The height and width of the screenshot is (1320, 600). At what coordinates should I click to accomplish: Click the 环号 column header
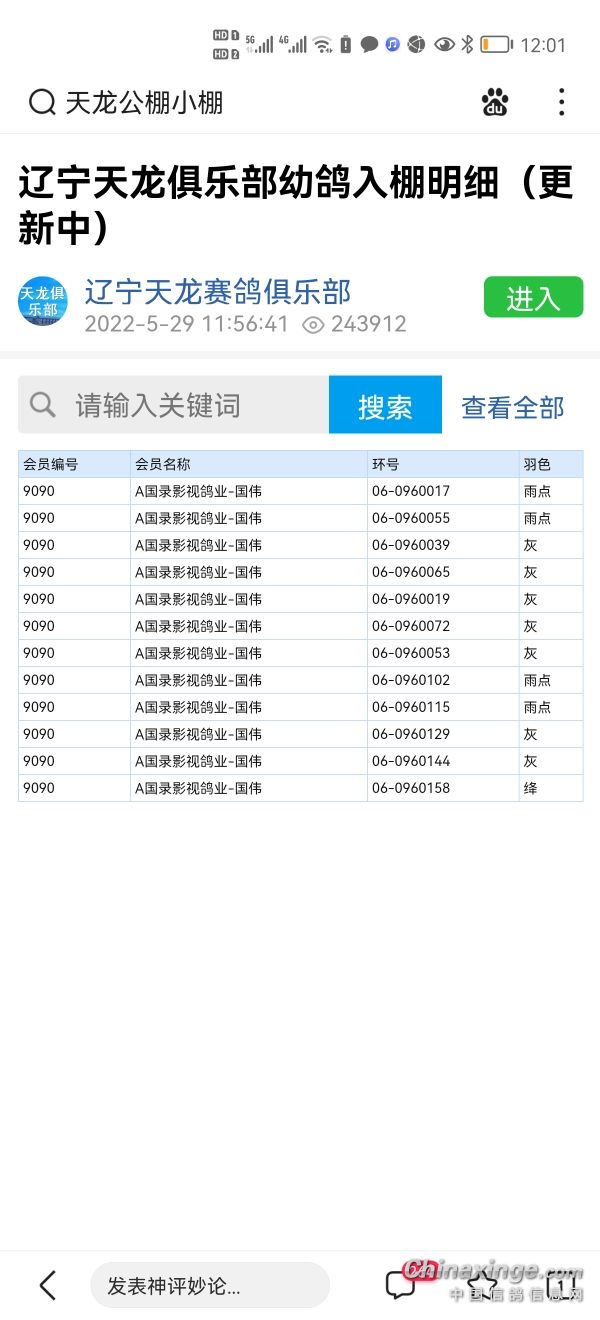[x=386, y=464]
